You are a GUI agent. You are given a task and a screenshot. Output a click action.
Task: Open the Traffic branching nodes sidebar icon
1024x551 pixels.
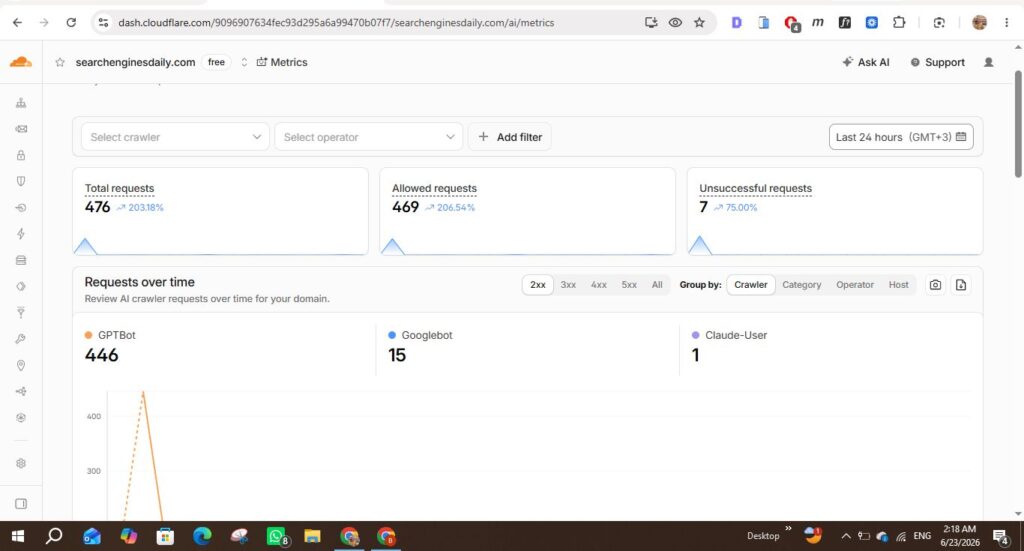tap(21, 392)
